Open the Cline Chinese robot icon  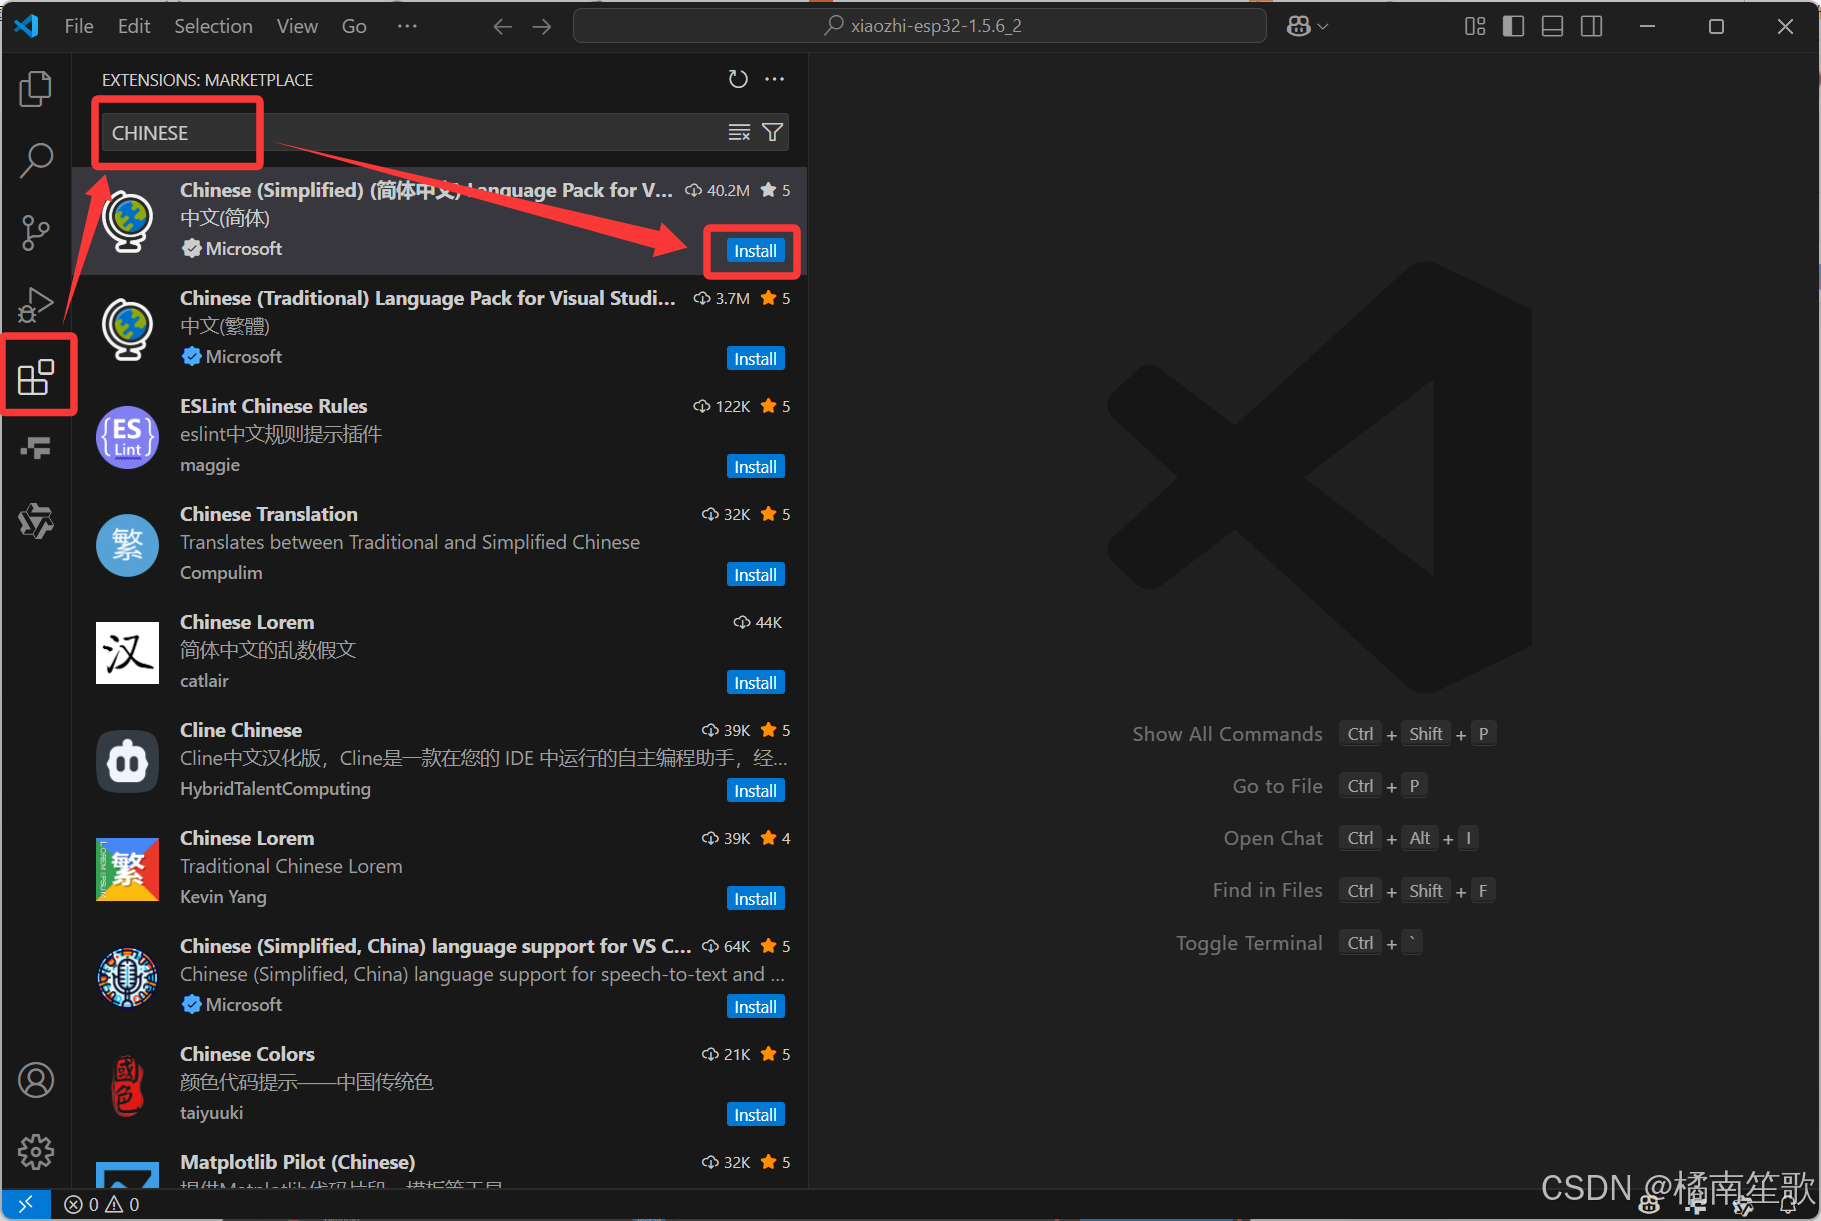tap(127, 761)
